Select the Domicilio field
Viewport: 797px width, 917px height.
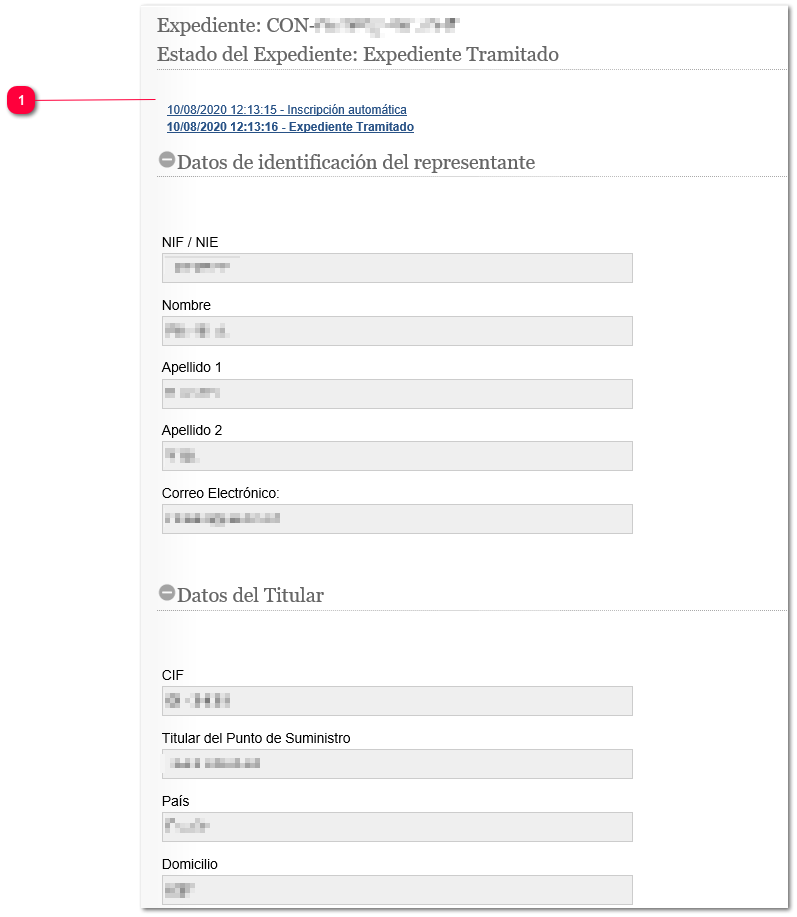click(397, 890)
